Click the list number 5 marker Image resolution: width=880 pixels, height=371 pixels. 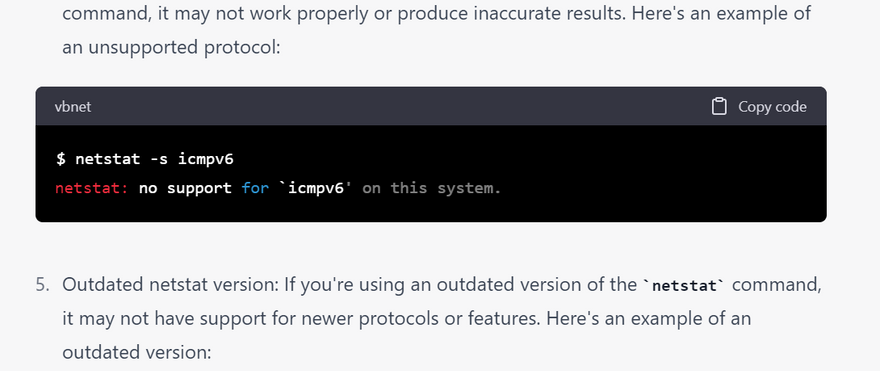[x=42, y=285]
